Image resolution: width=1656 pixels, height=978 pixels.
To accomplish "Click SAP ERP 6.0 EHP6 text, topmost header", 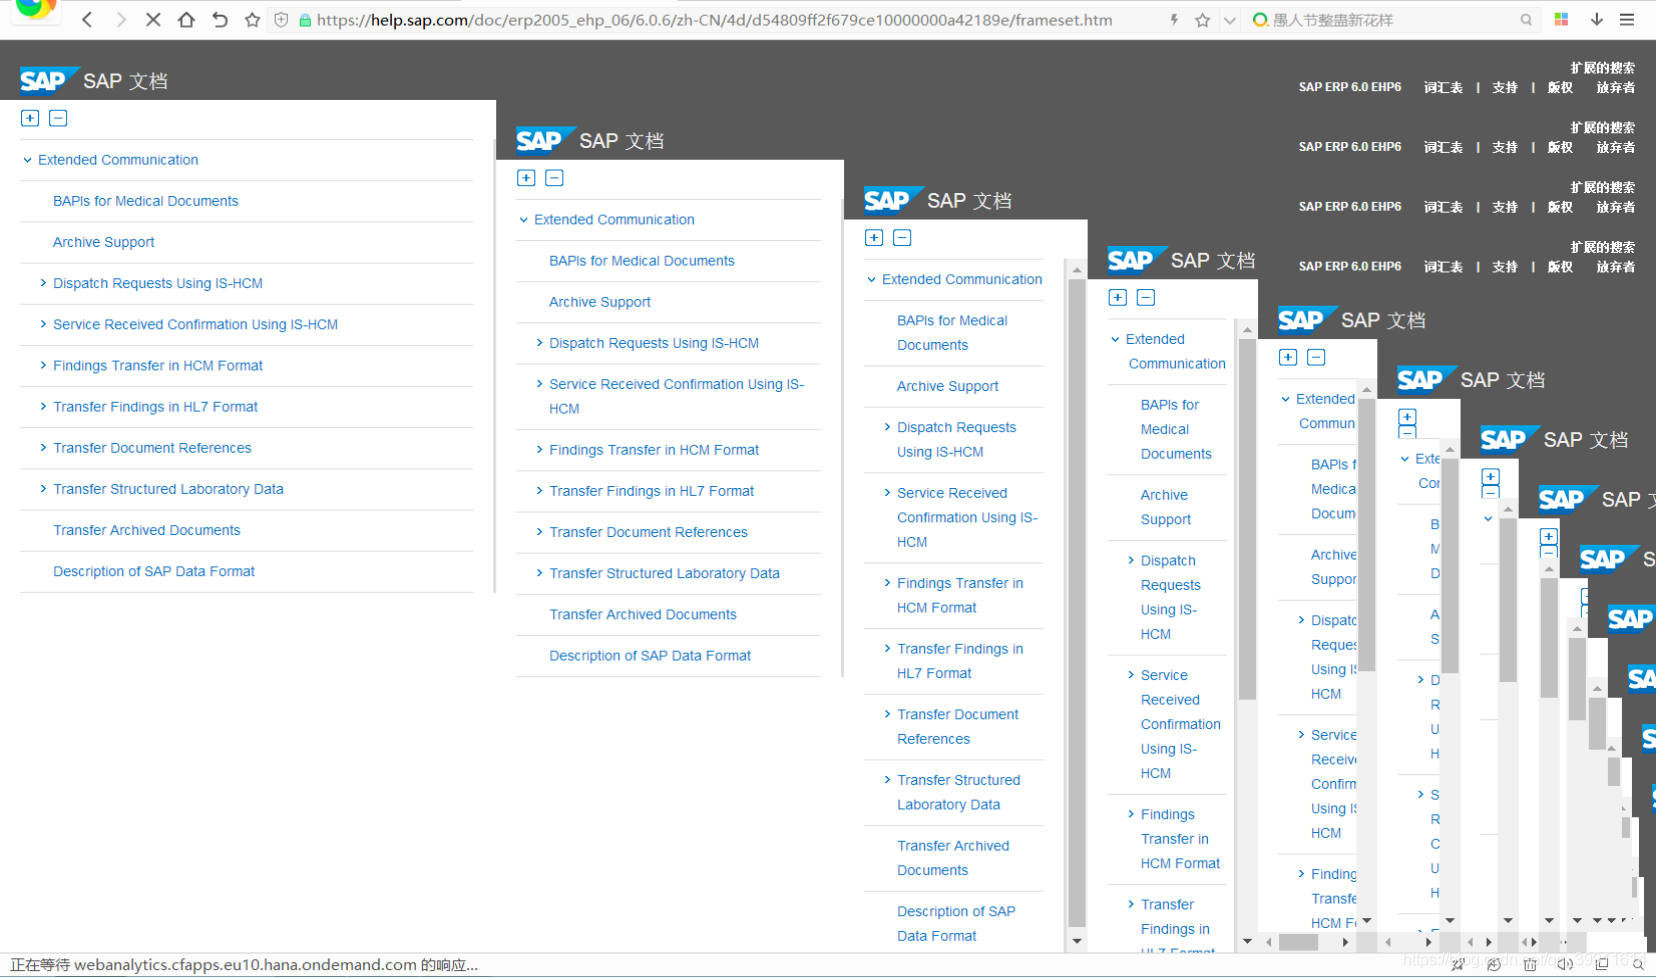I will (1350, 87).
